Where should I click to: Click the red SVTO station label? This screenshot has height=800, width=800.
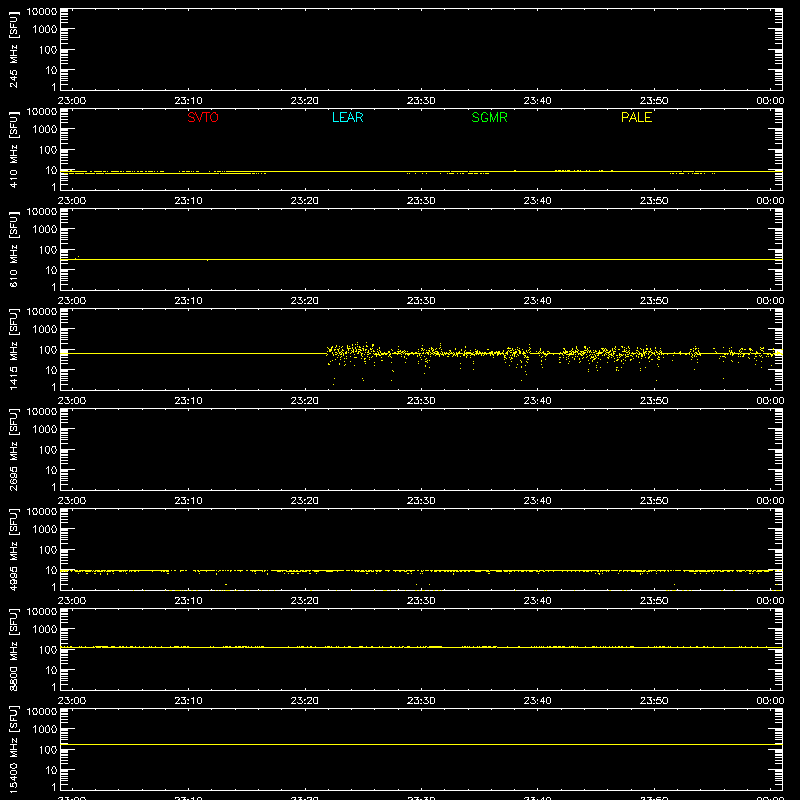pyautogui.click(x=203, y=117)
